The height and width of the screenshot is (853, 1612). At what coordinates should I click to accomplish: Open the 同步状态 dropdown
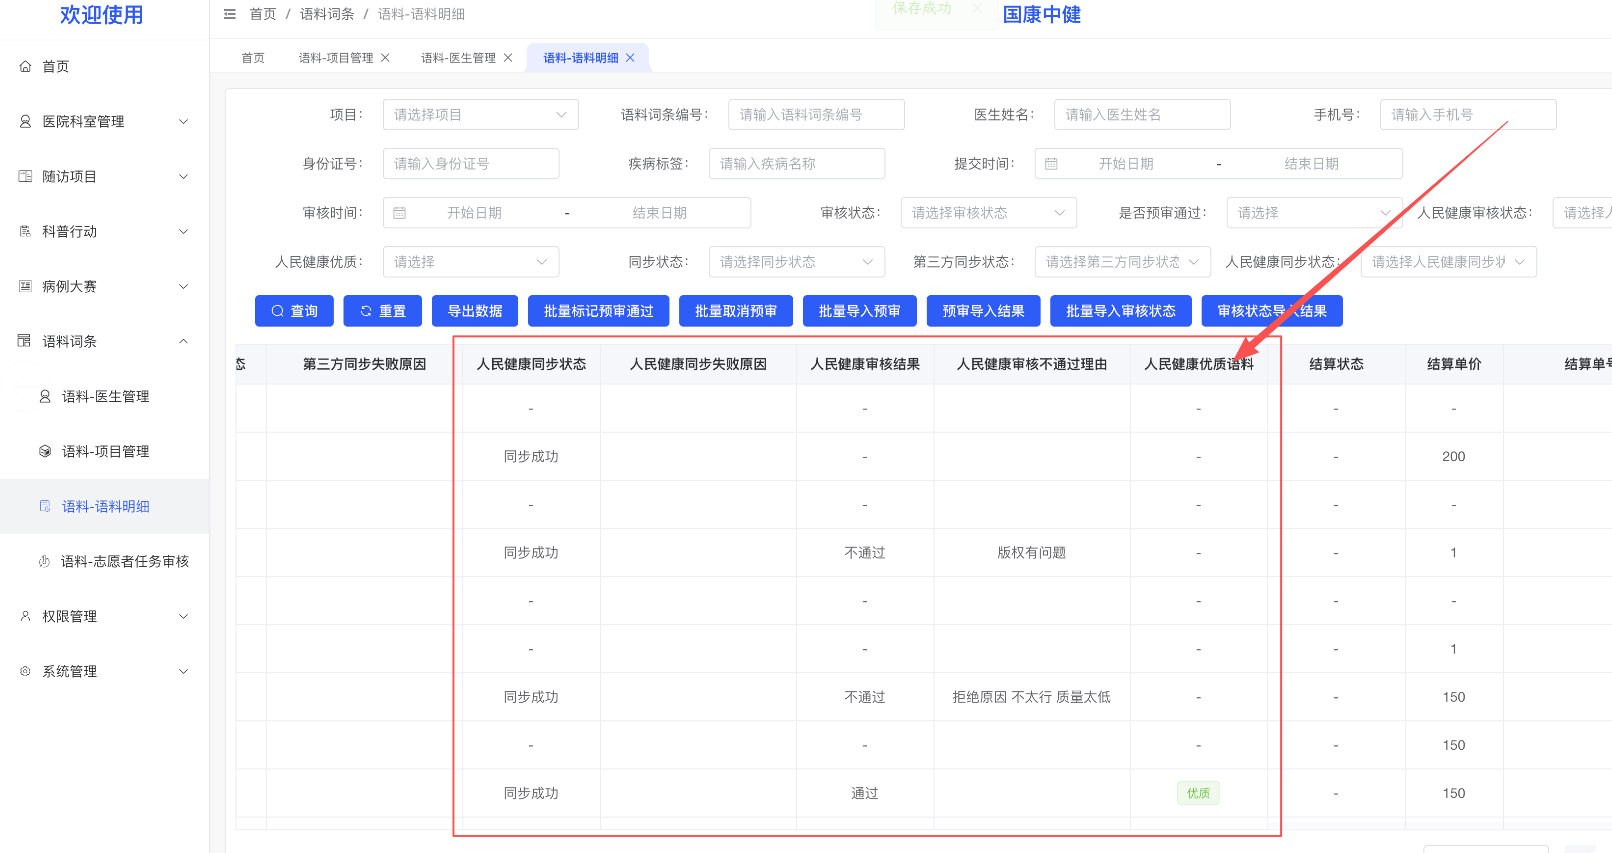(x=797, y=262)
